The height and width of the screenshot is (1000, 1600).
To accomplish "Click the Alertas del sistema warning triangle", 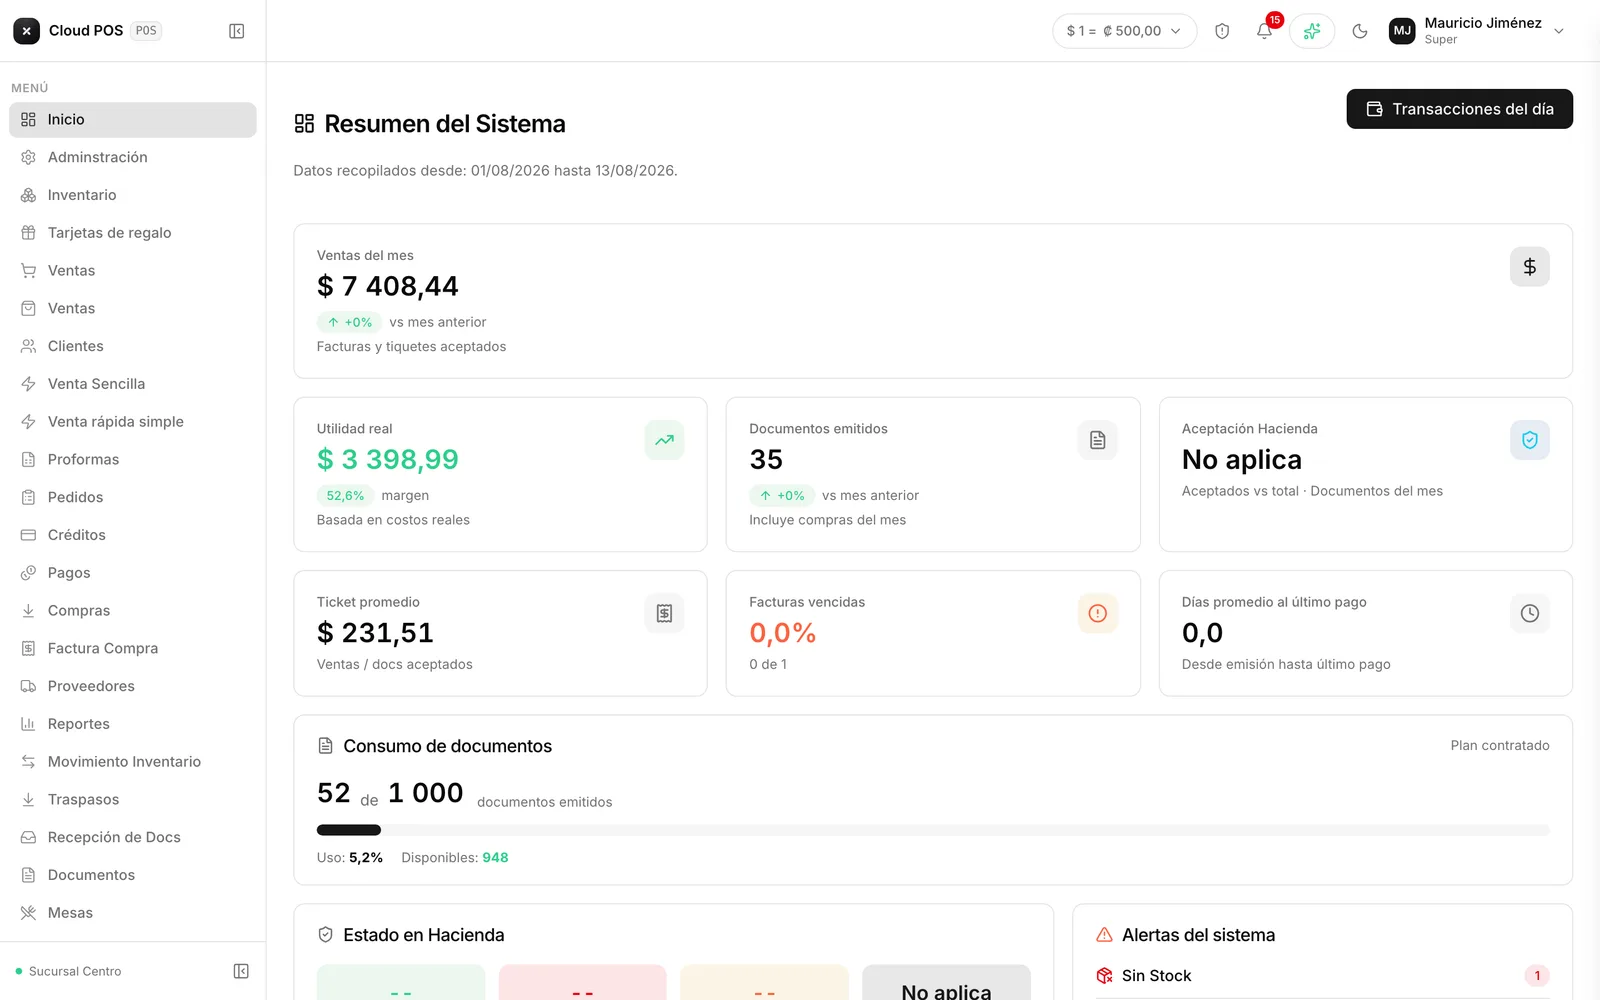I will [x=1104, y=935].
